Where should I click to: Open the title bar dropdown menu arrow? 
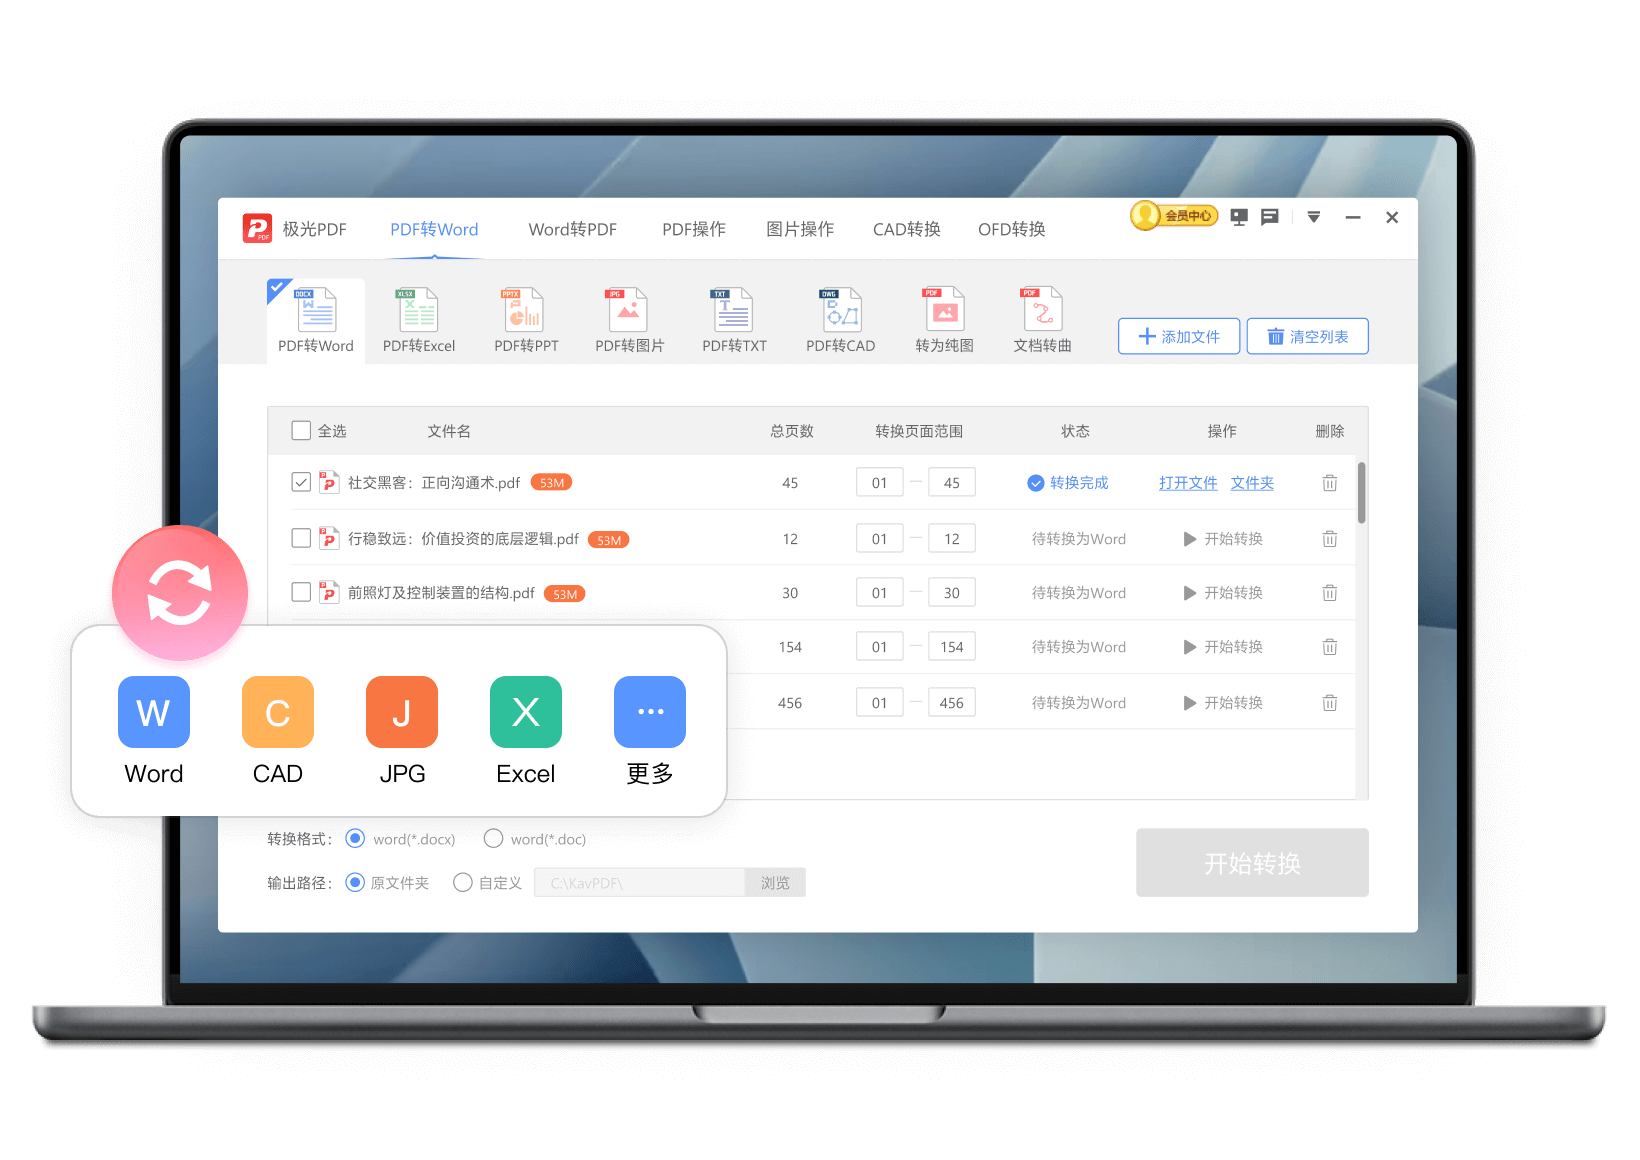[x=1313, y=217]
